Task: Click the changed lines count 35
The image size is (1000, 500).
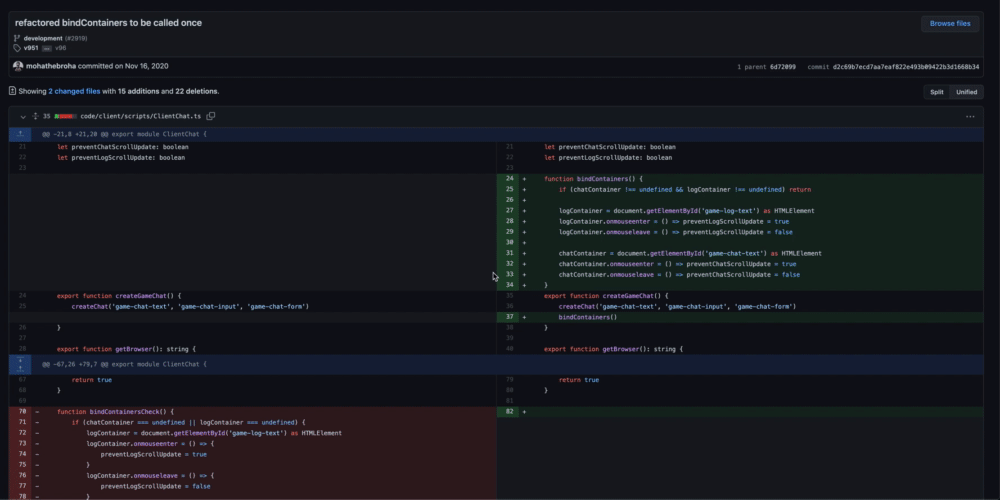Action: point(47,117)
